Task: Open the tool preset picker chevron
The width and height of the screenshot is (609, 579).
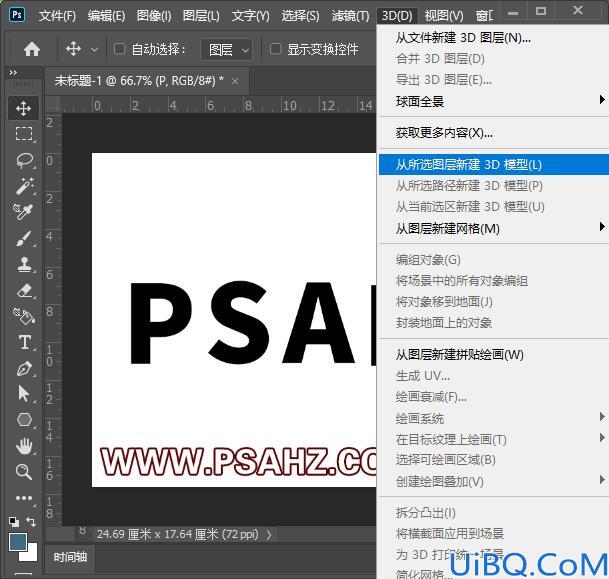Action: point(94,50)
